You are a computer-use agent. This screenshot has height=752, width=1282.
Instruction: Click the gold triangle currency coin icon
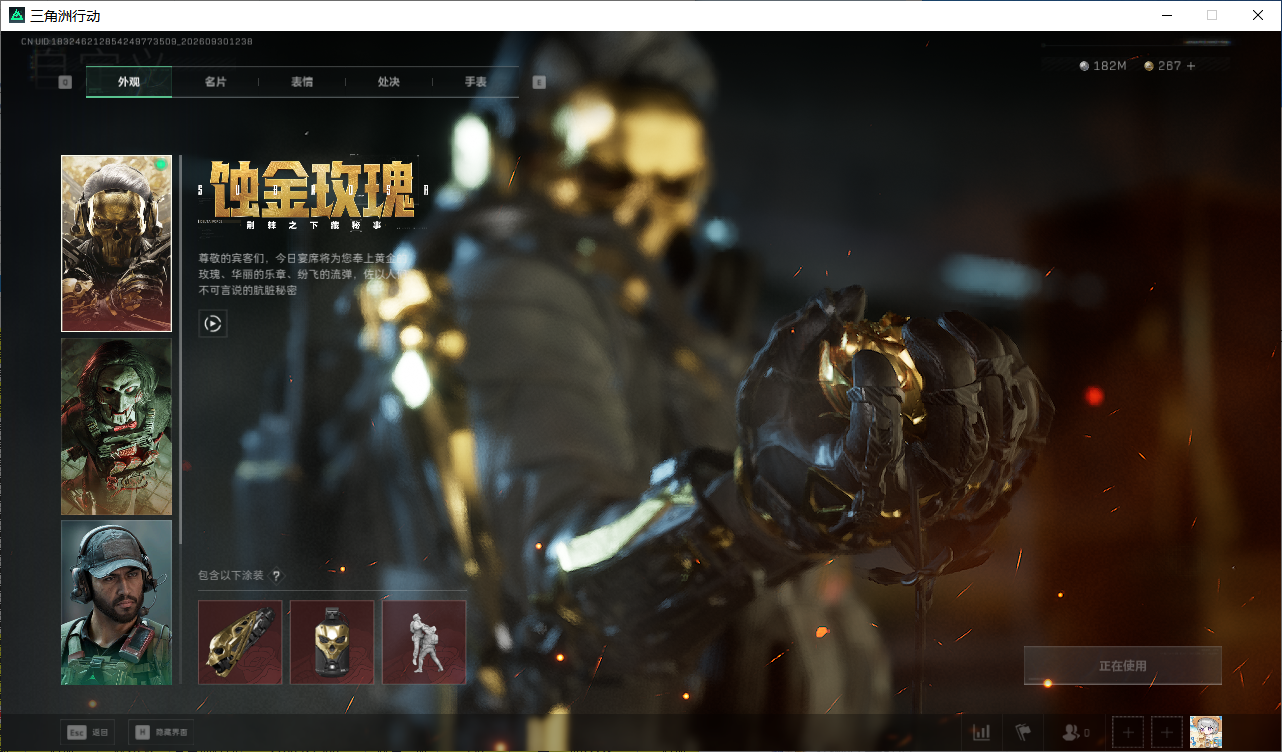click(x=1149, y=66)
